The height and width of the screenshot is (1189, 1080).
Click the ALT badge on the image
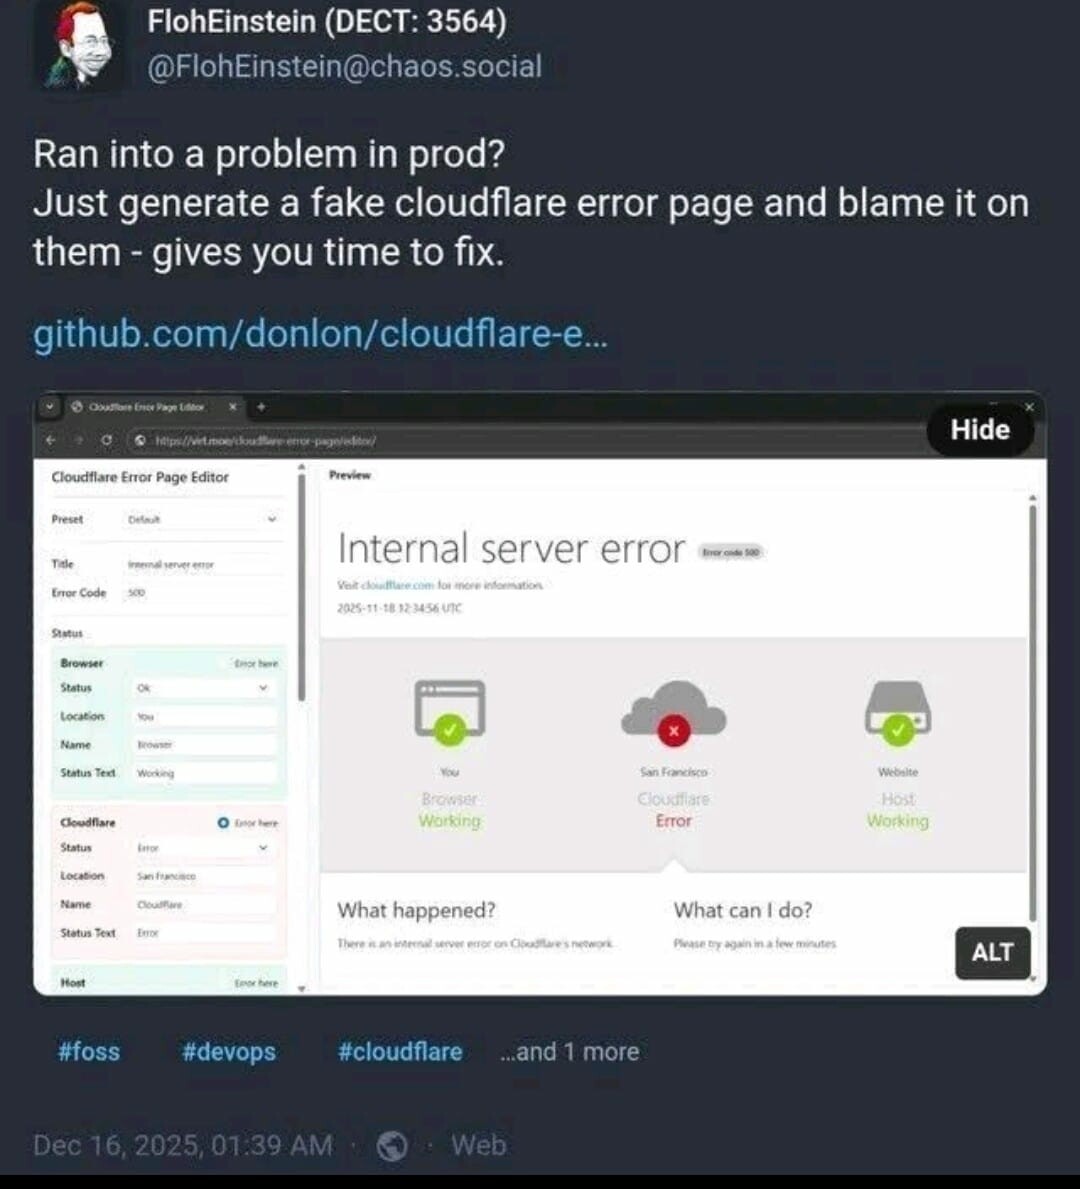(992, 952)
